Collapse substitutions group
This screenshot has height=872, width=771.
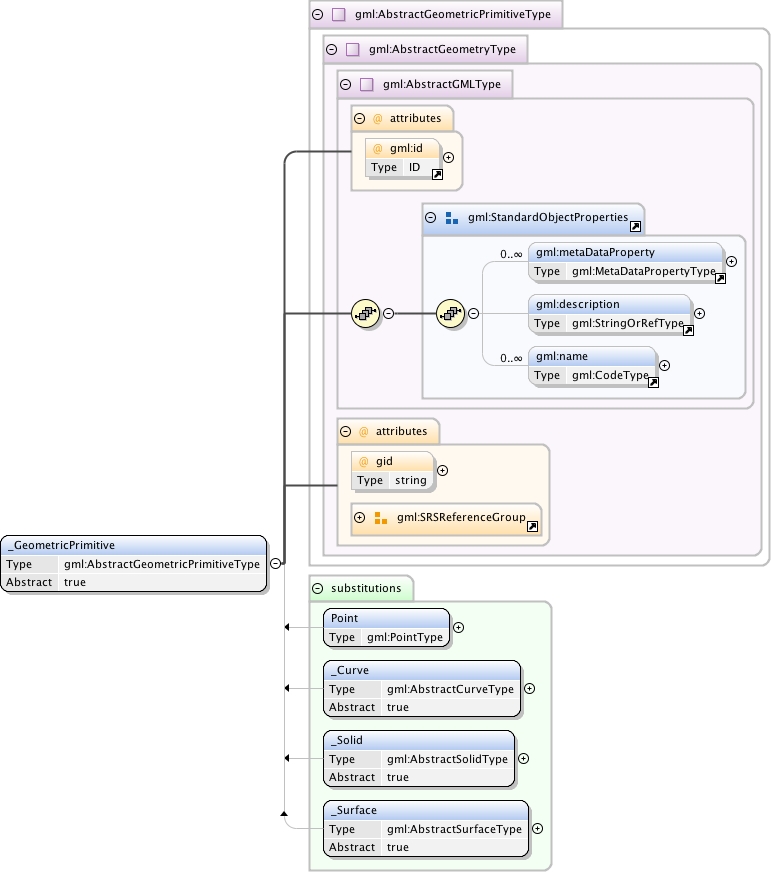[318, 588]
